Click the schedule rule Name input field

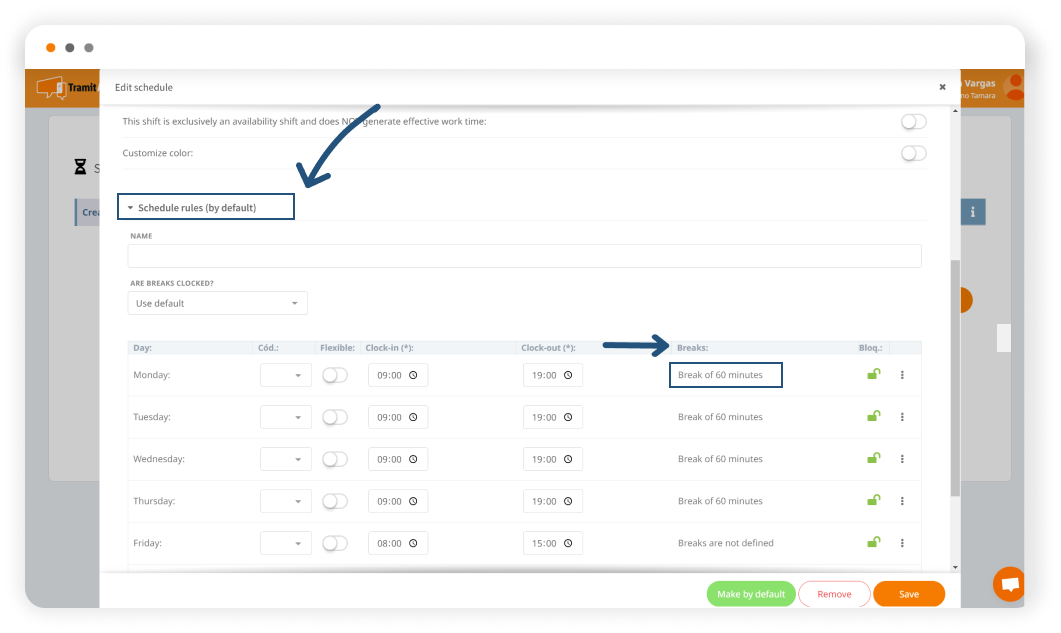[524, 256]
